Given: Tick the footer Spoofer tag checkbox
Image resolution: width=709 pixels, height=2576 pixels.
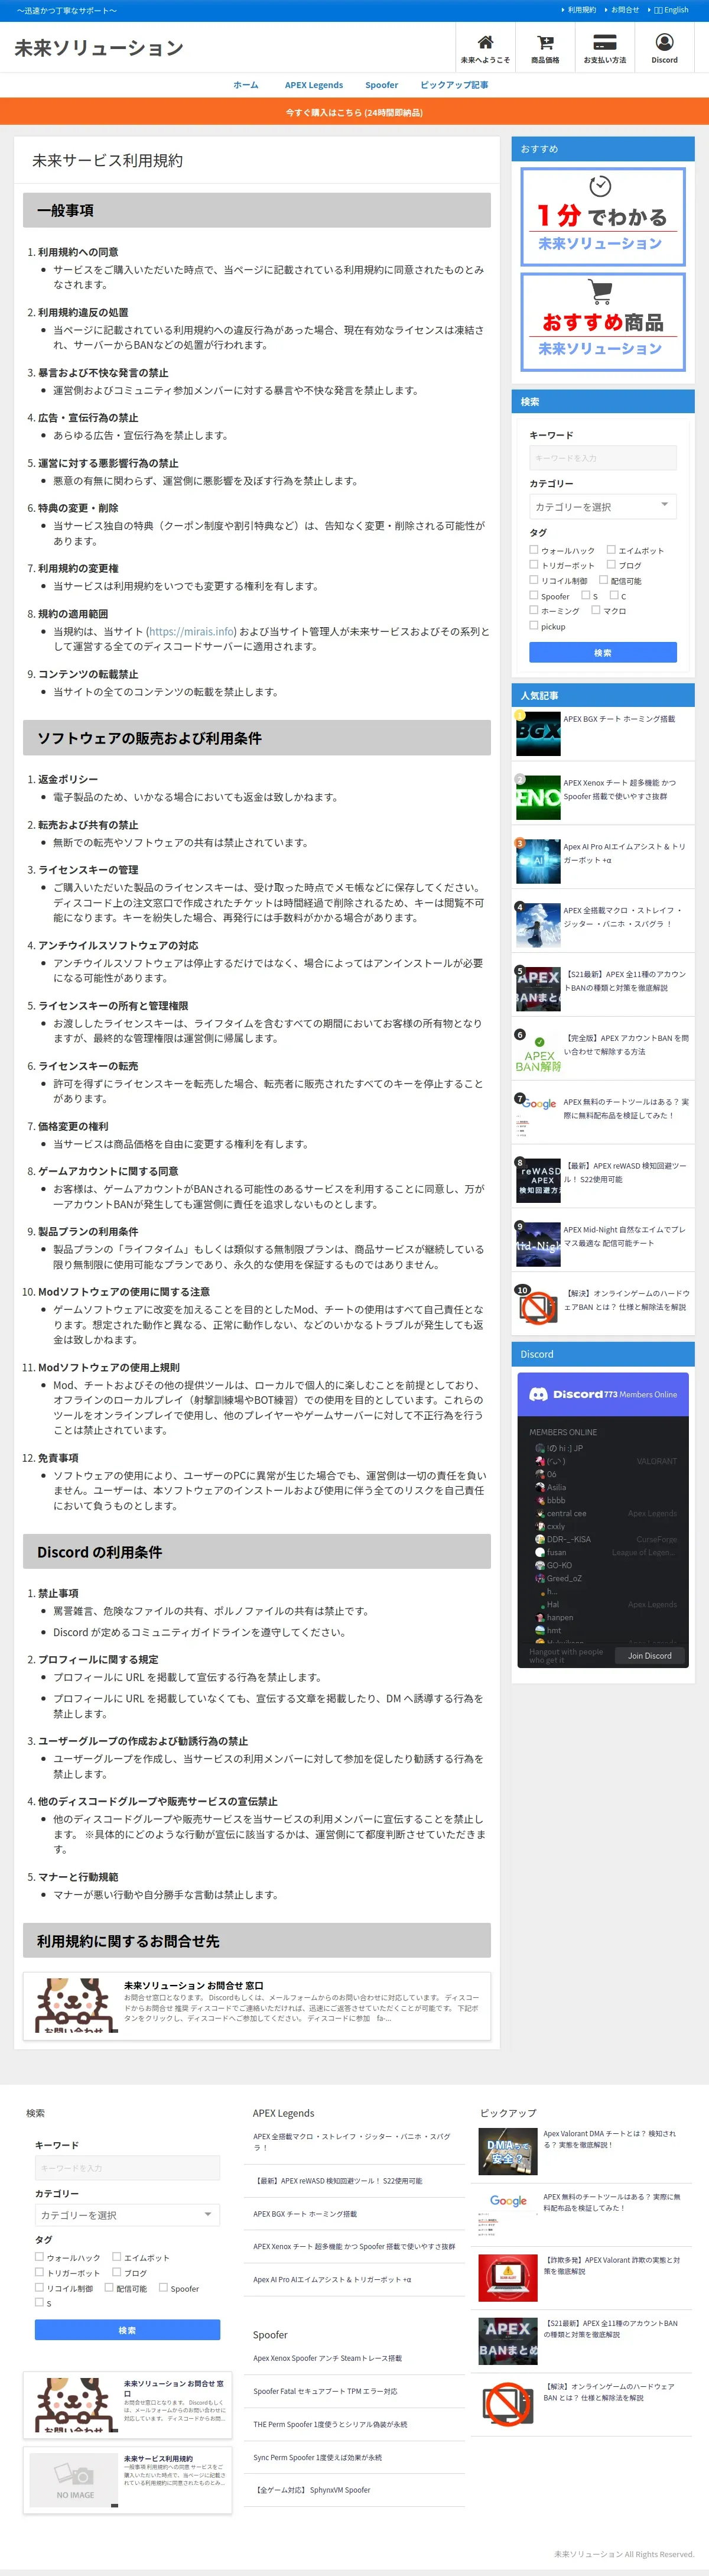Looking at the screenshot, I should [163, 2287].
